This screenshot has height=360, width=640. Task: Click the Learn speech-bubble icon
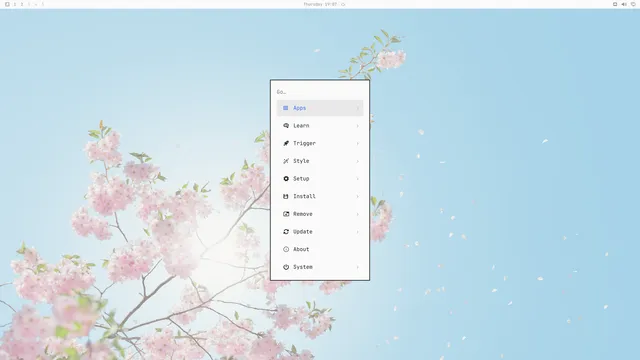[286, 126]
